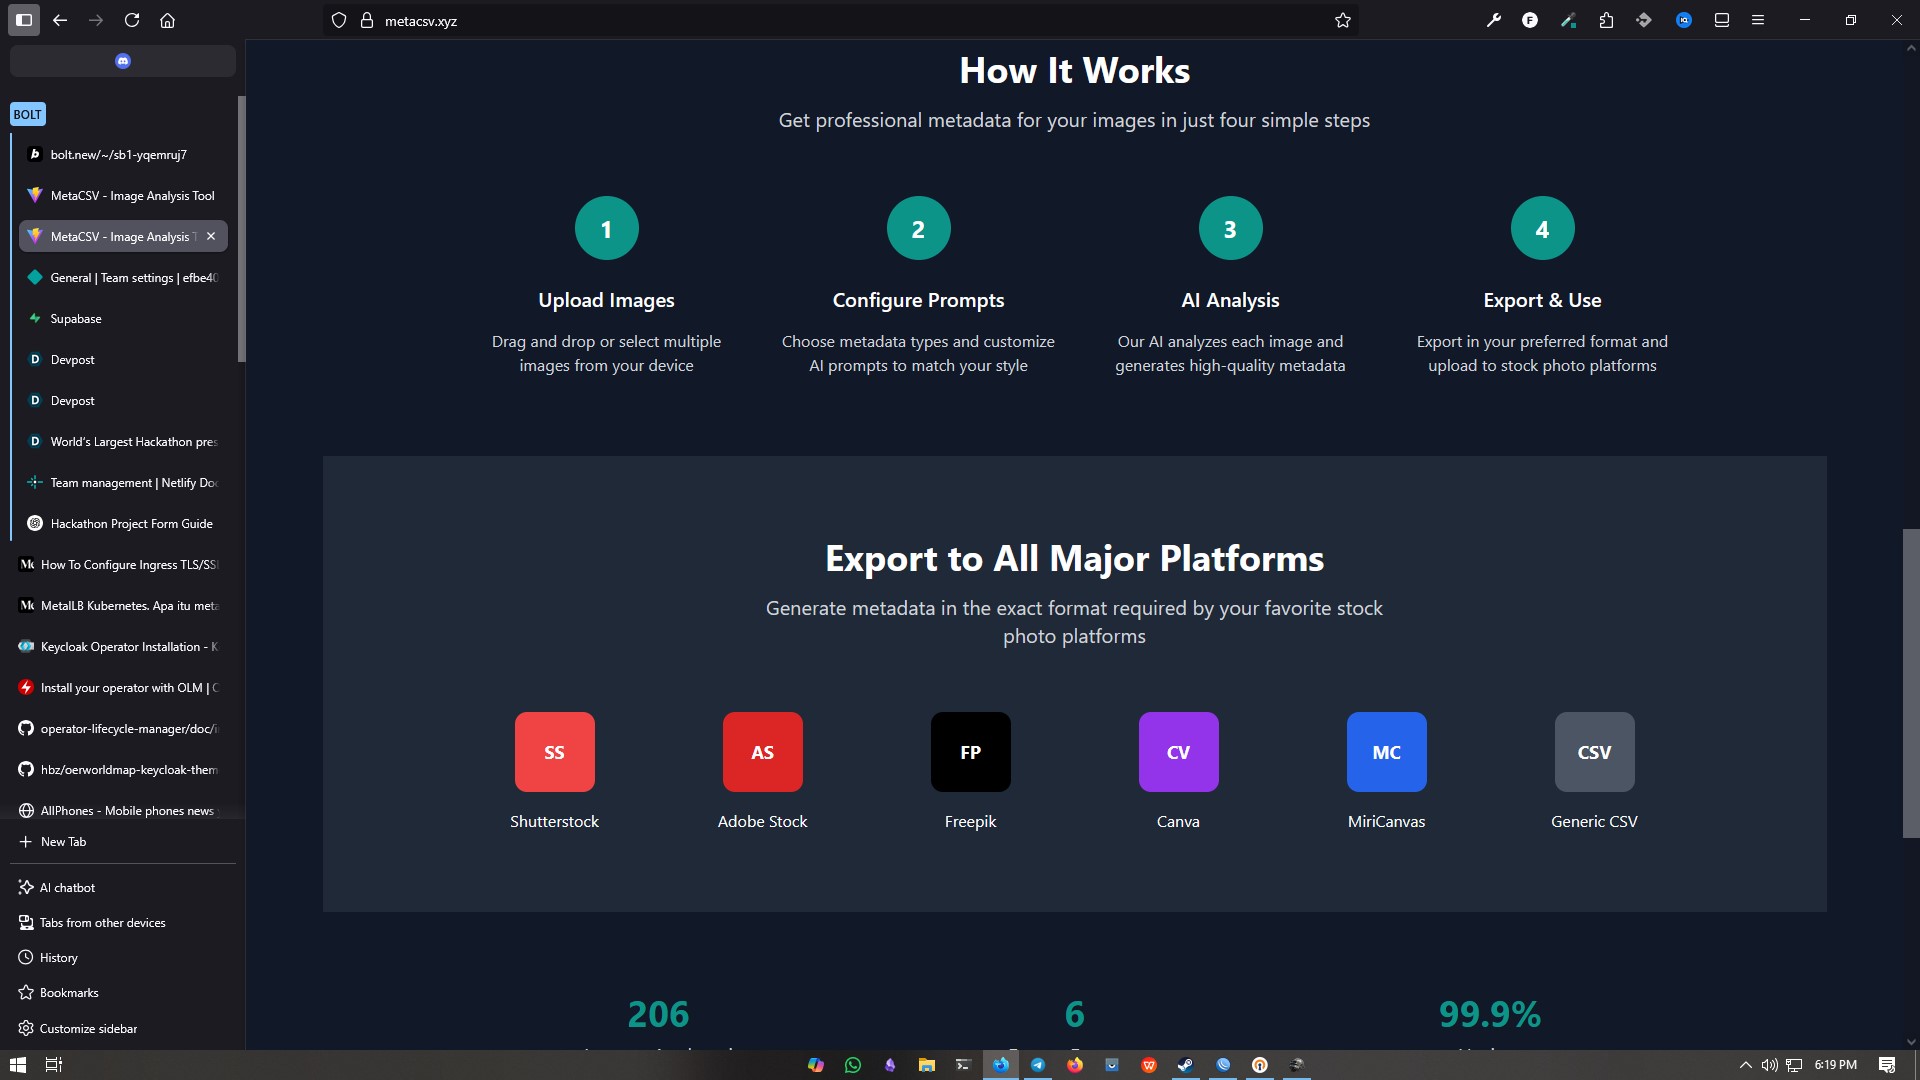Click the Adobe Stock AS icon

click(x=762, y=752)
